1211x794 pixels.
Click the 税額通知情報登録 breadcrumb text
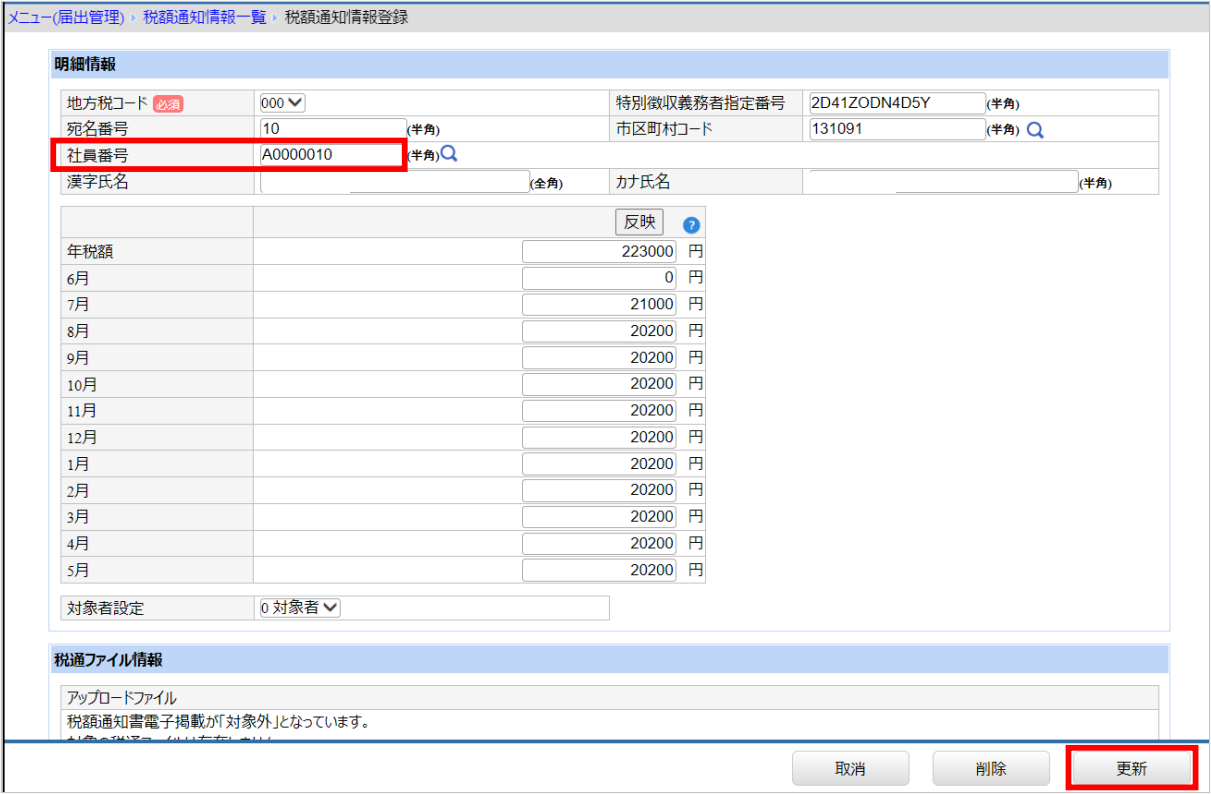[x=346, y=17]
